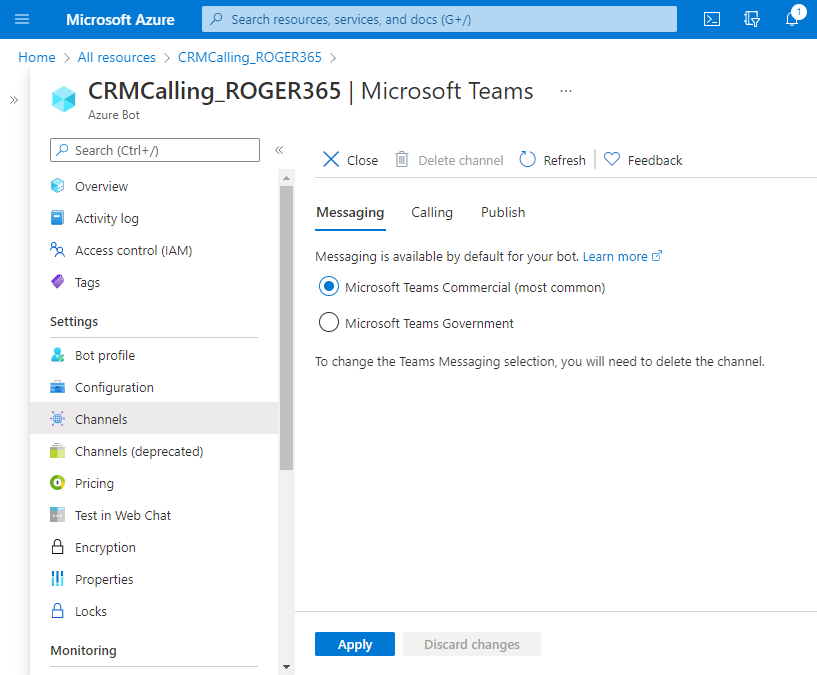Open the Azure portal hamburger menu

pos(22,19)
